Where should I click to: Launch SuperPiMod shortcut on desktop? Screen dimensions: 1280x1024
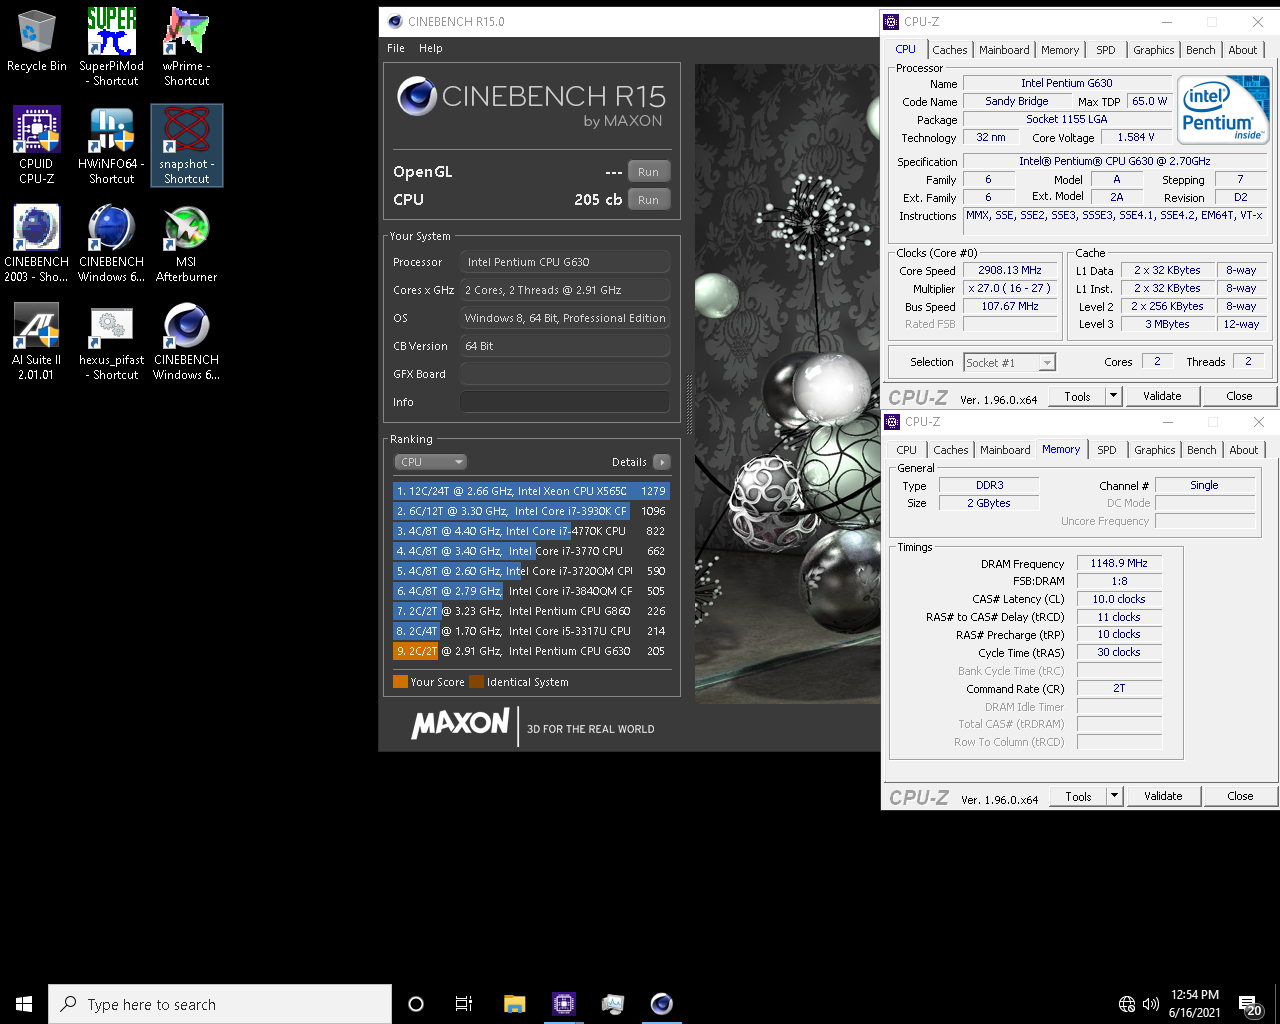pyautogui.click(x=111, y=46)
